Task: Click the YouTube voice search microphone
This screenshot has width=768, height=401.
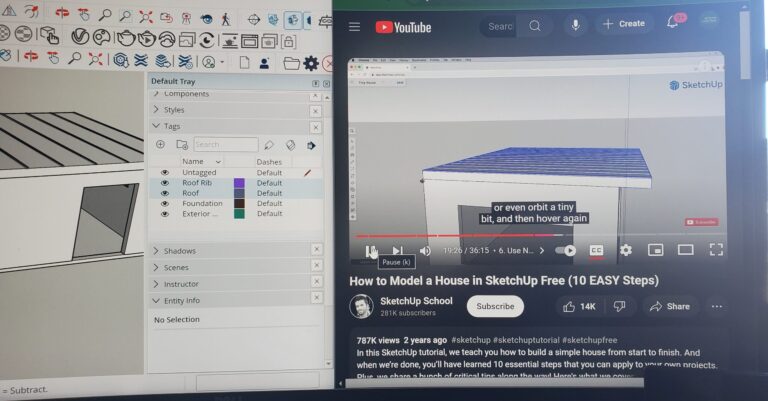Action: pyautogui.click(x=575, y=26)
